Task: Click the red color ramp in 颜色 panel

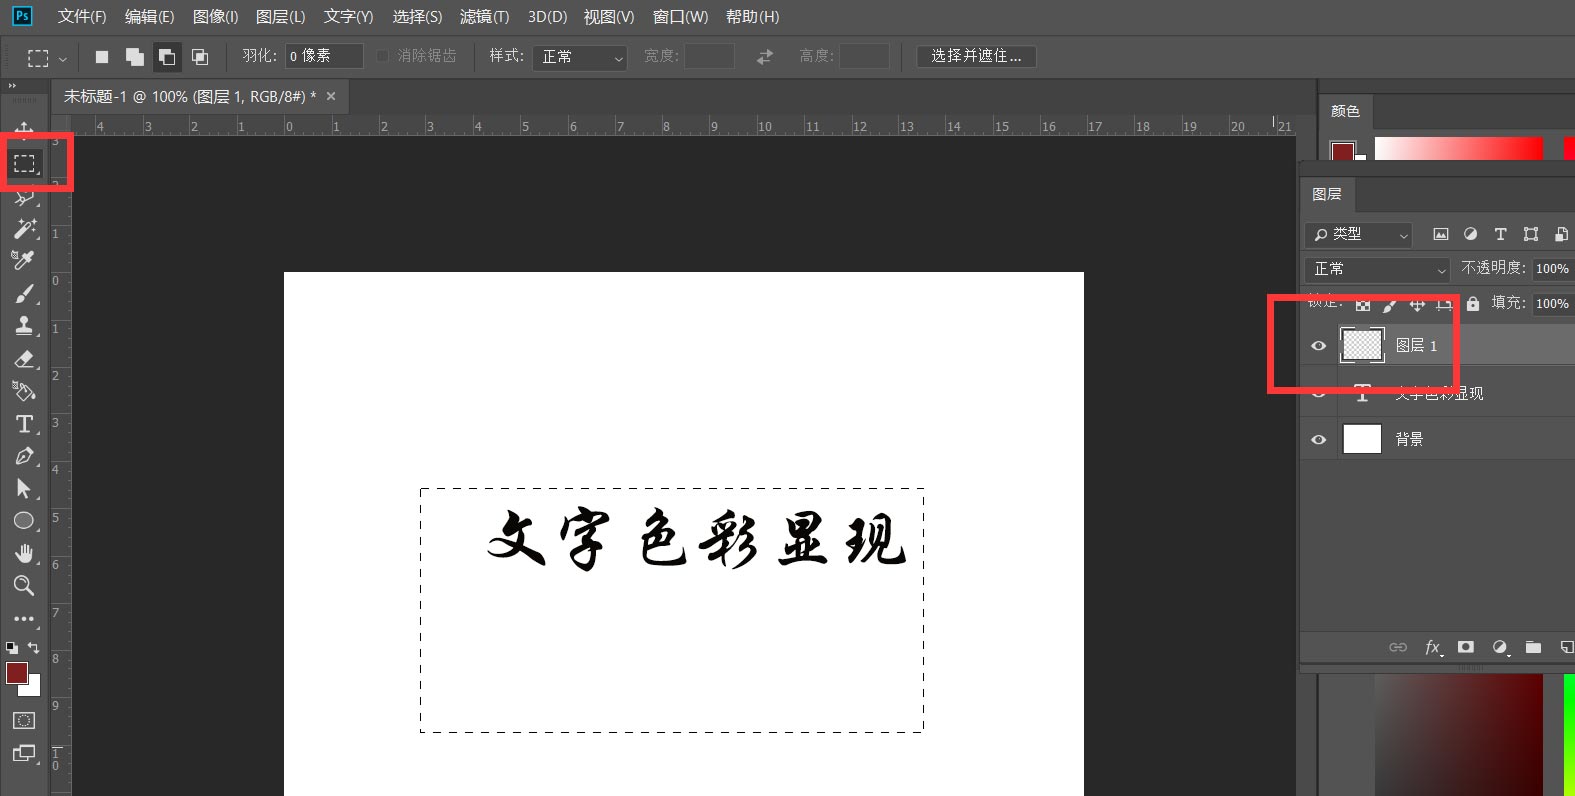Action: [1458, 148]
